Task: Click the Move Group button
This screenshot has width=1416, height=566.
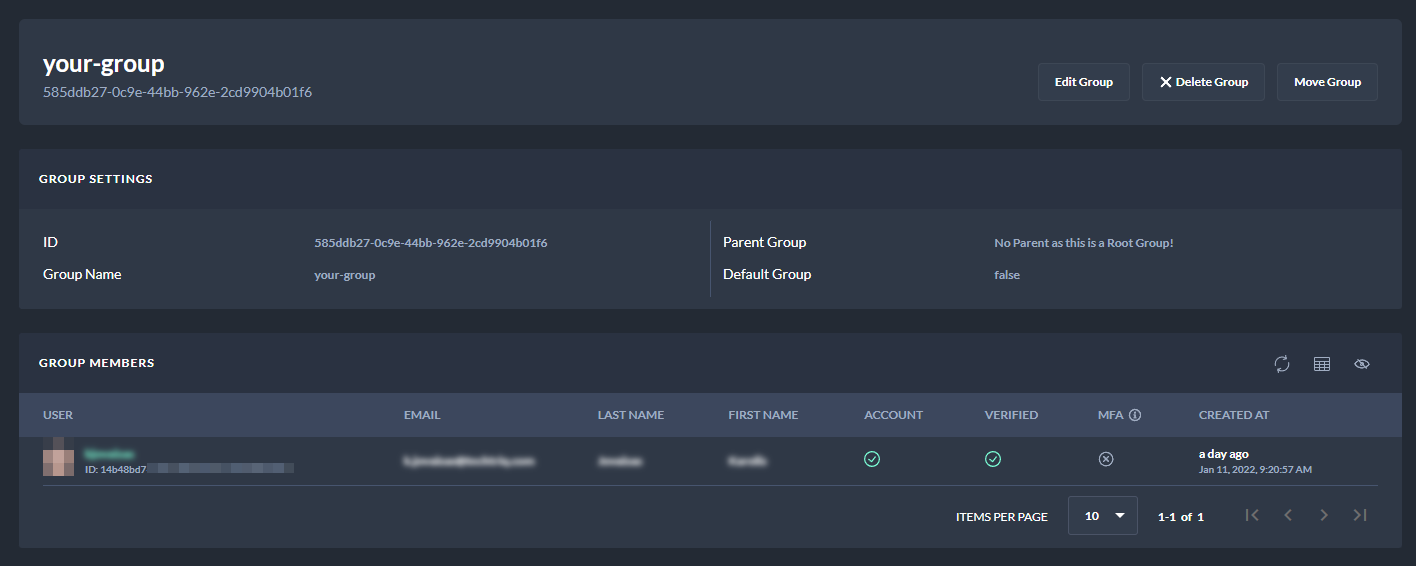Action: (x=1327, y=82)
